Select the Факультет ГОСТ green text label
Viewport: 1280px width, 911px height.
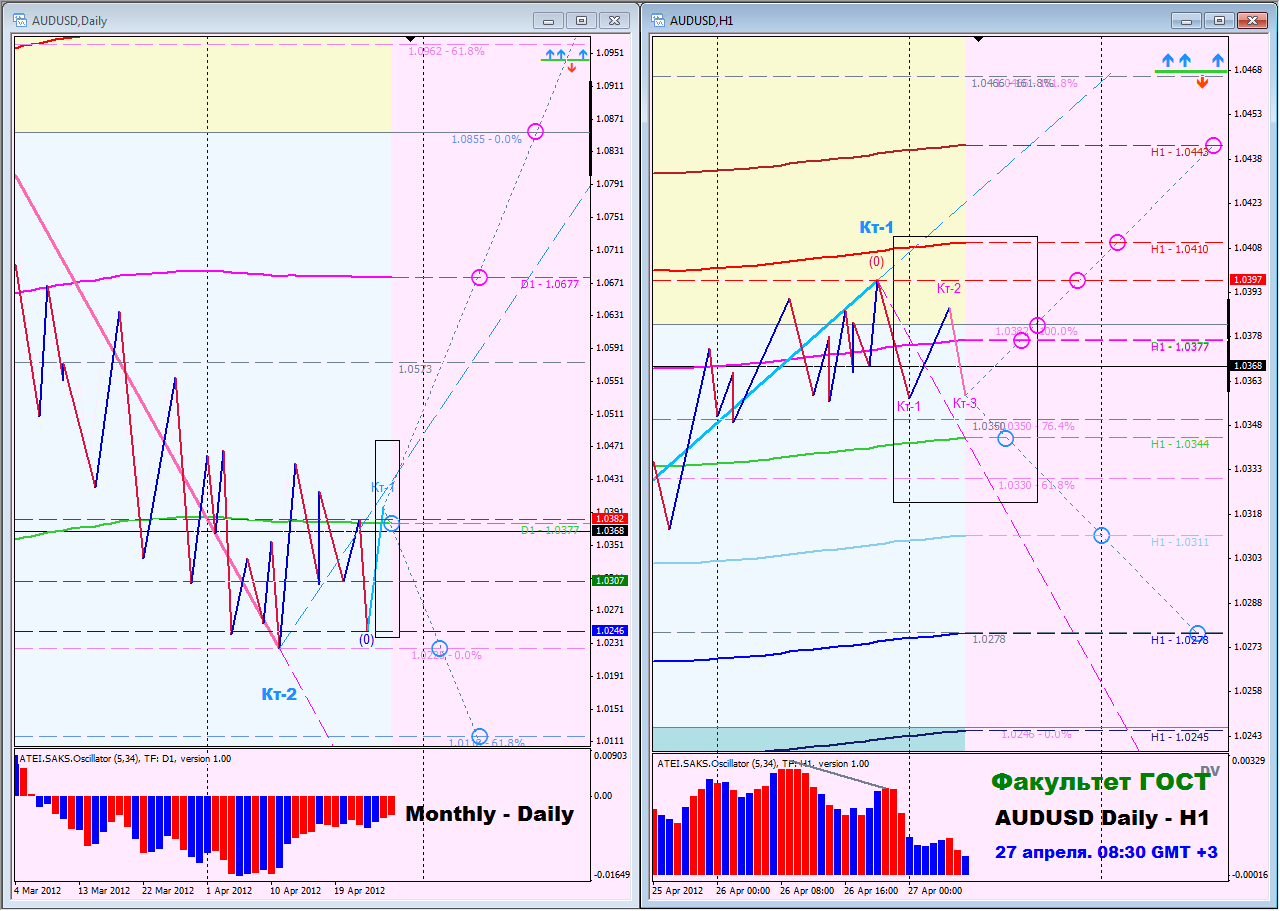pos(1101,782)
